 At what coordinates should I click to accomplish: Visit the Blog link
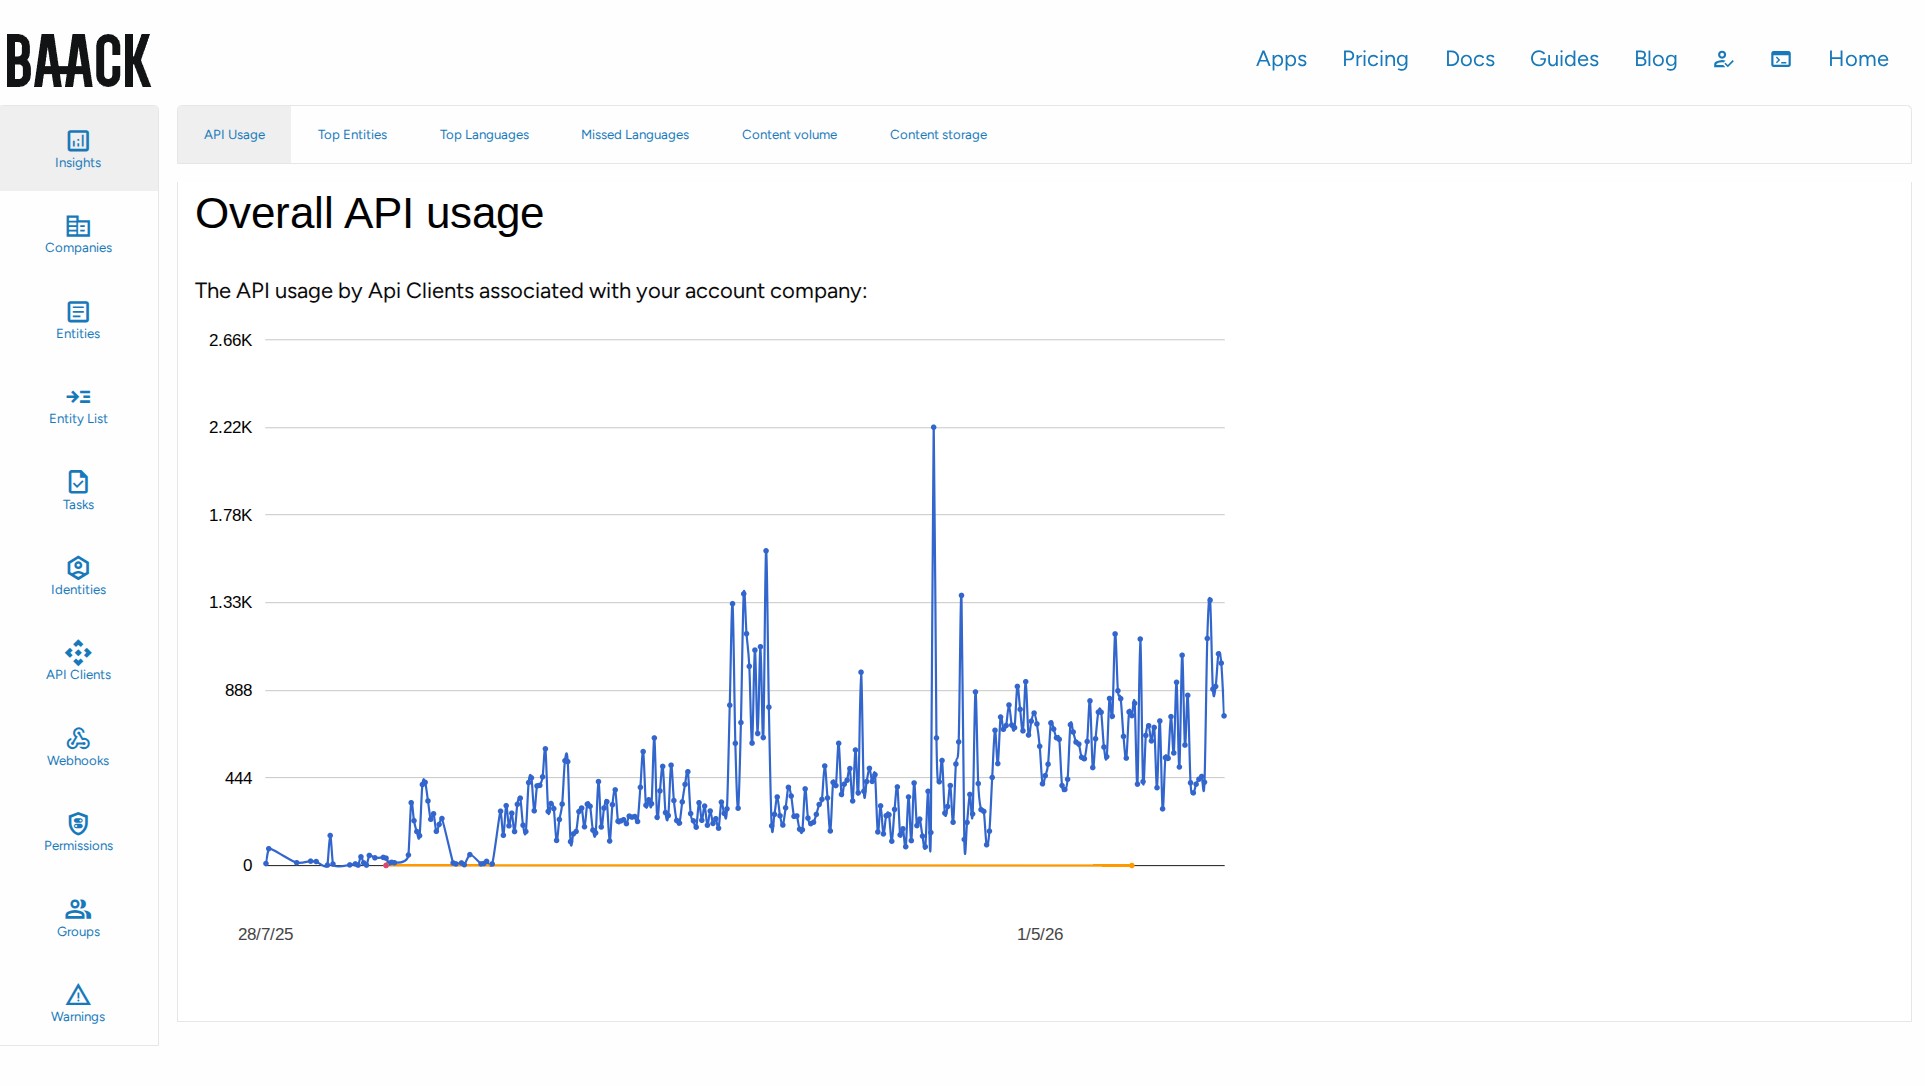[1655, 59]
